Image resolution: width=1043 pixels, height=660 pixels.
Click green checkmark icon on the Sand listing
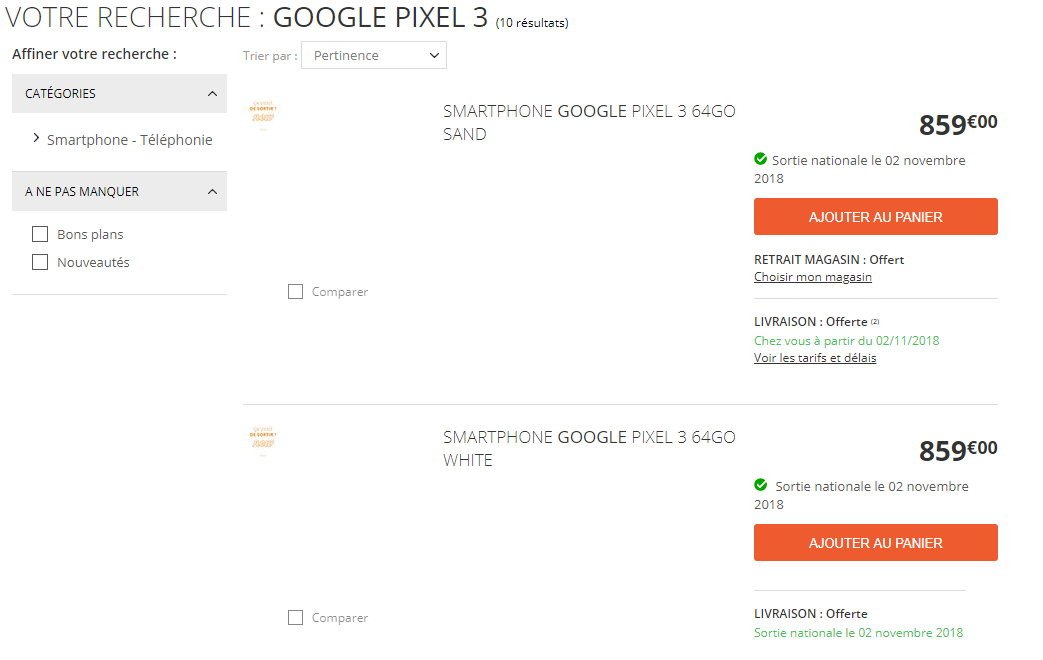point(761,159)
